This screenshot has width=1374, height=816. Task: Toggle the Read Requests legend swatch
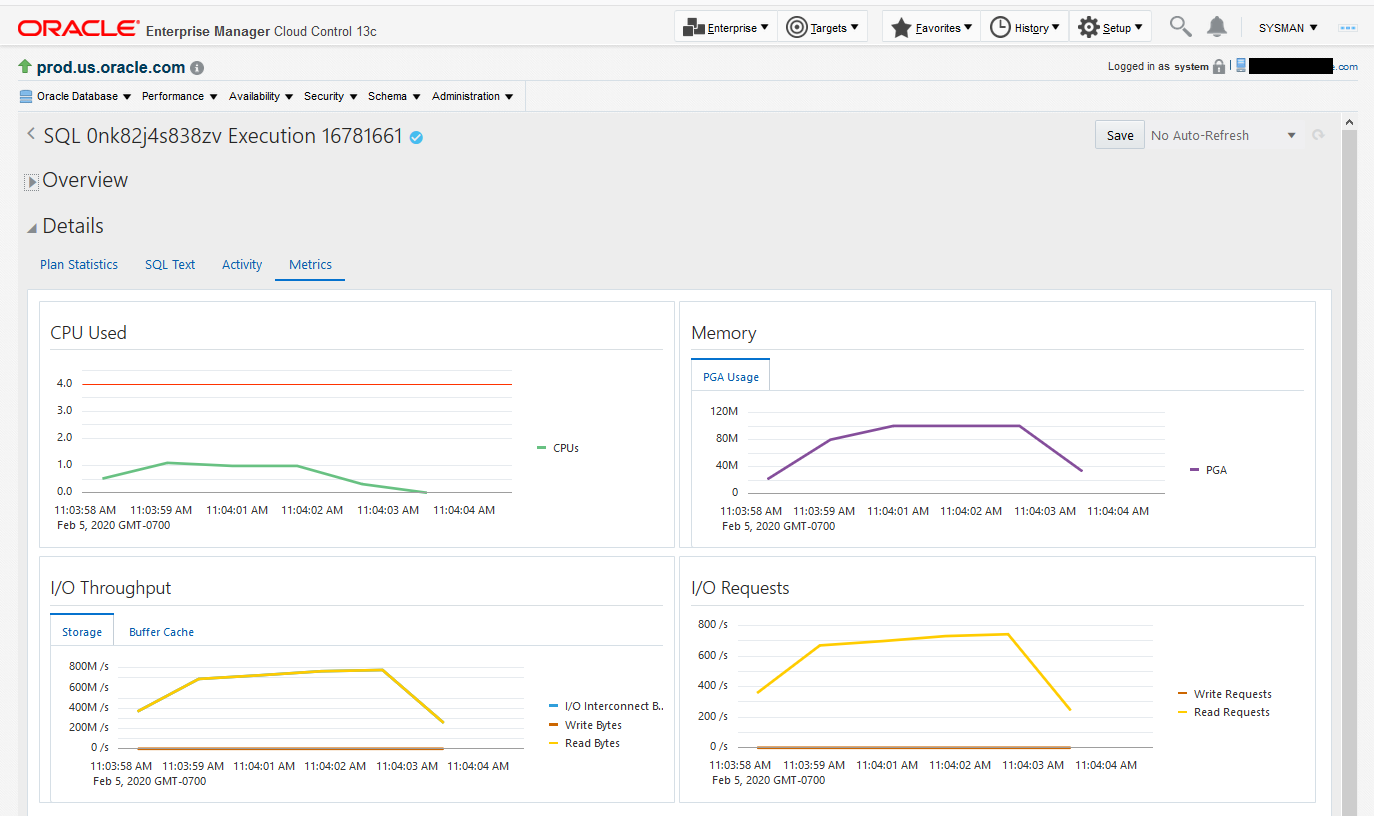(x=1184, y=712)
